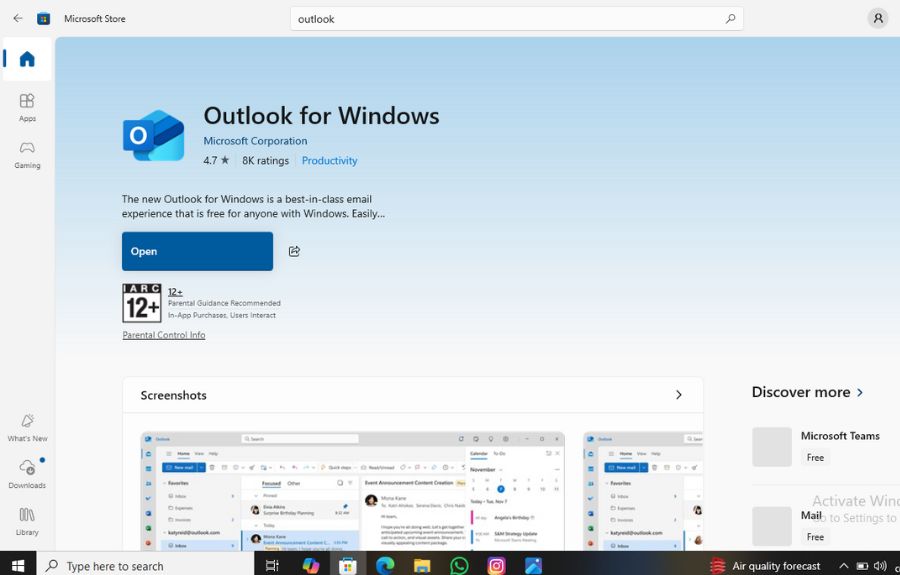Open the Microsoft Corporation publisher link
The image size is (900, 575).
tap(255, 141)
